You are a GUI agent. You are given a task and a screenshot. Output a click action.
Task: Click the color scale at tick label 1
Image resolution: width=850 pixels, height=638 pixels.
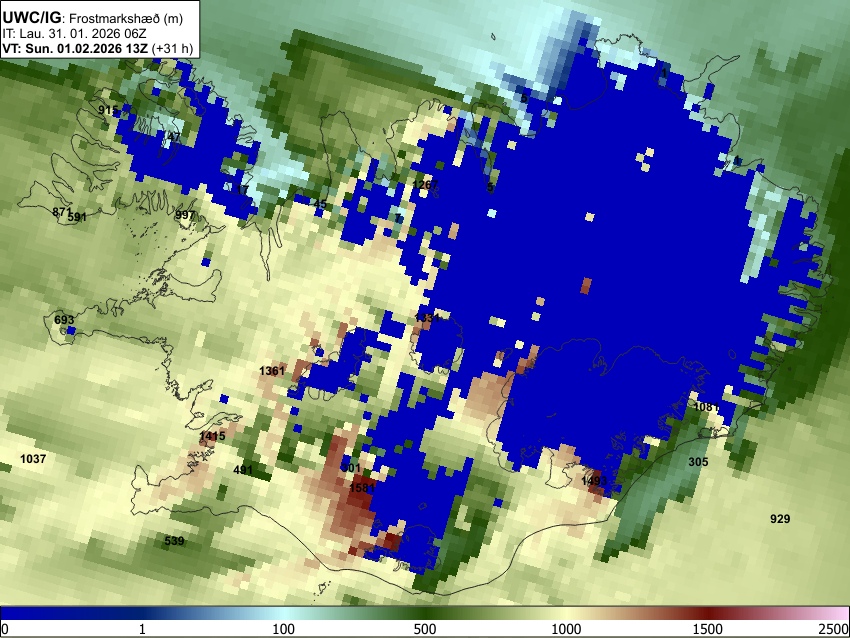coord(142,629)
